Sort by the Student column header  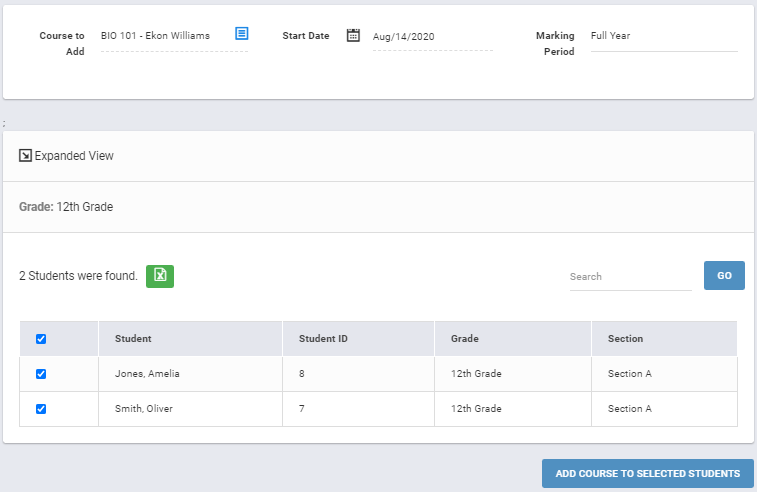tap(133, 338)
